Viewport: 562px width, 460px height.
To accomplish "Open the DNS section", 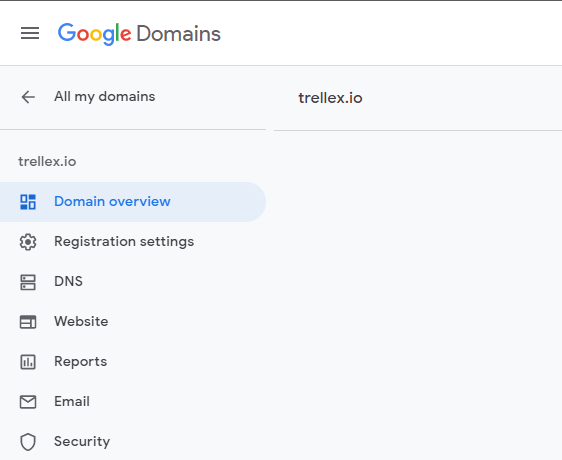I will (x=133, y=282).
